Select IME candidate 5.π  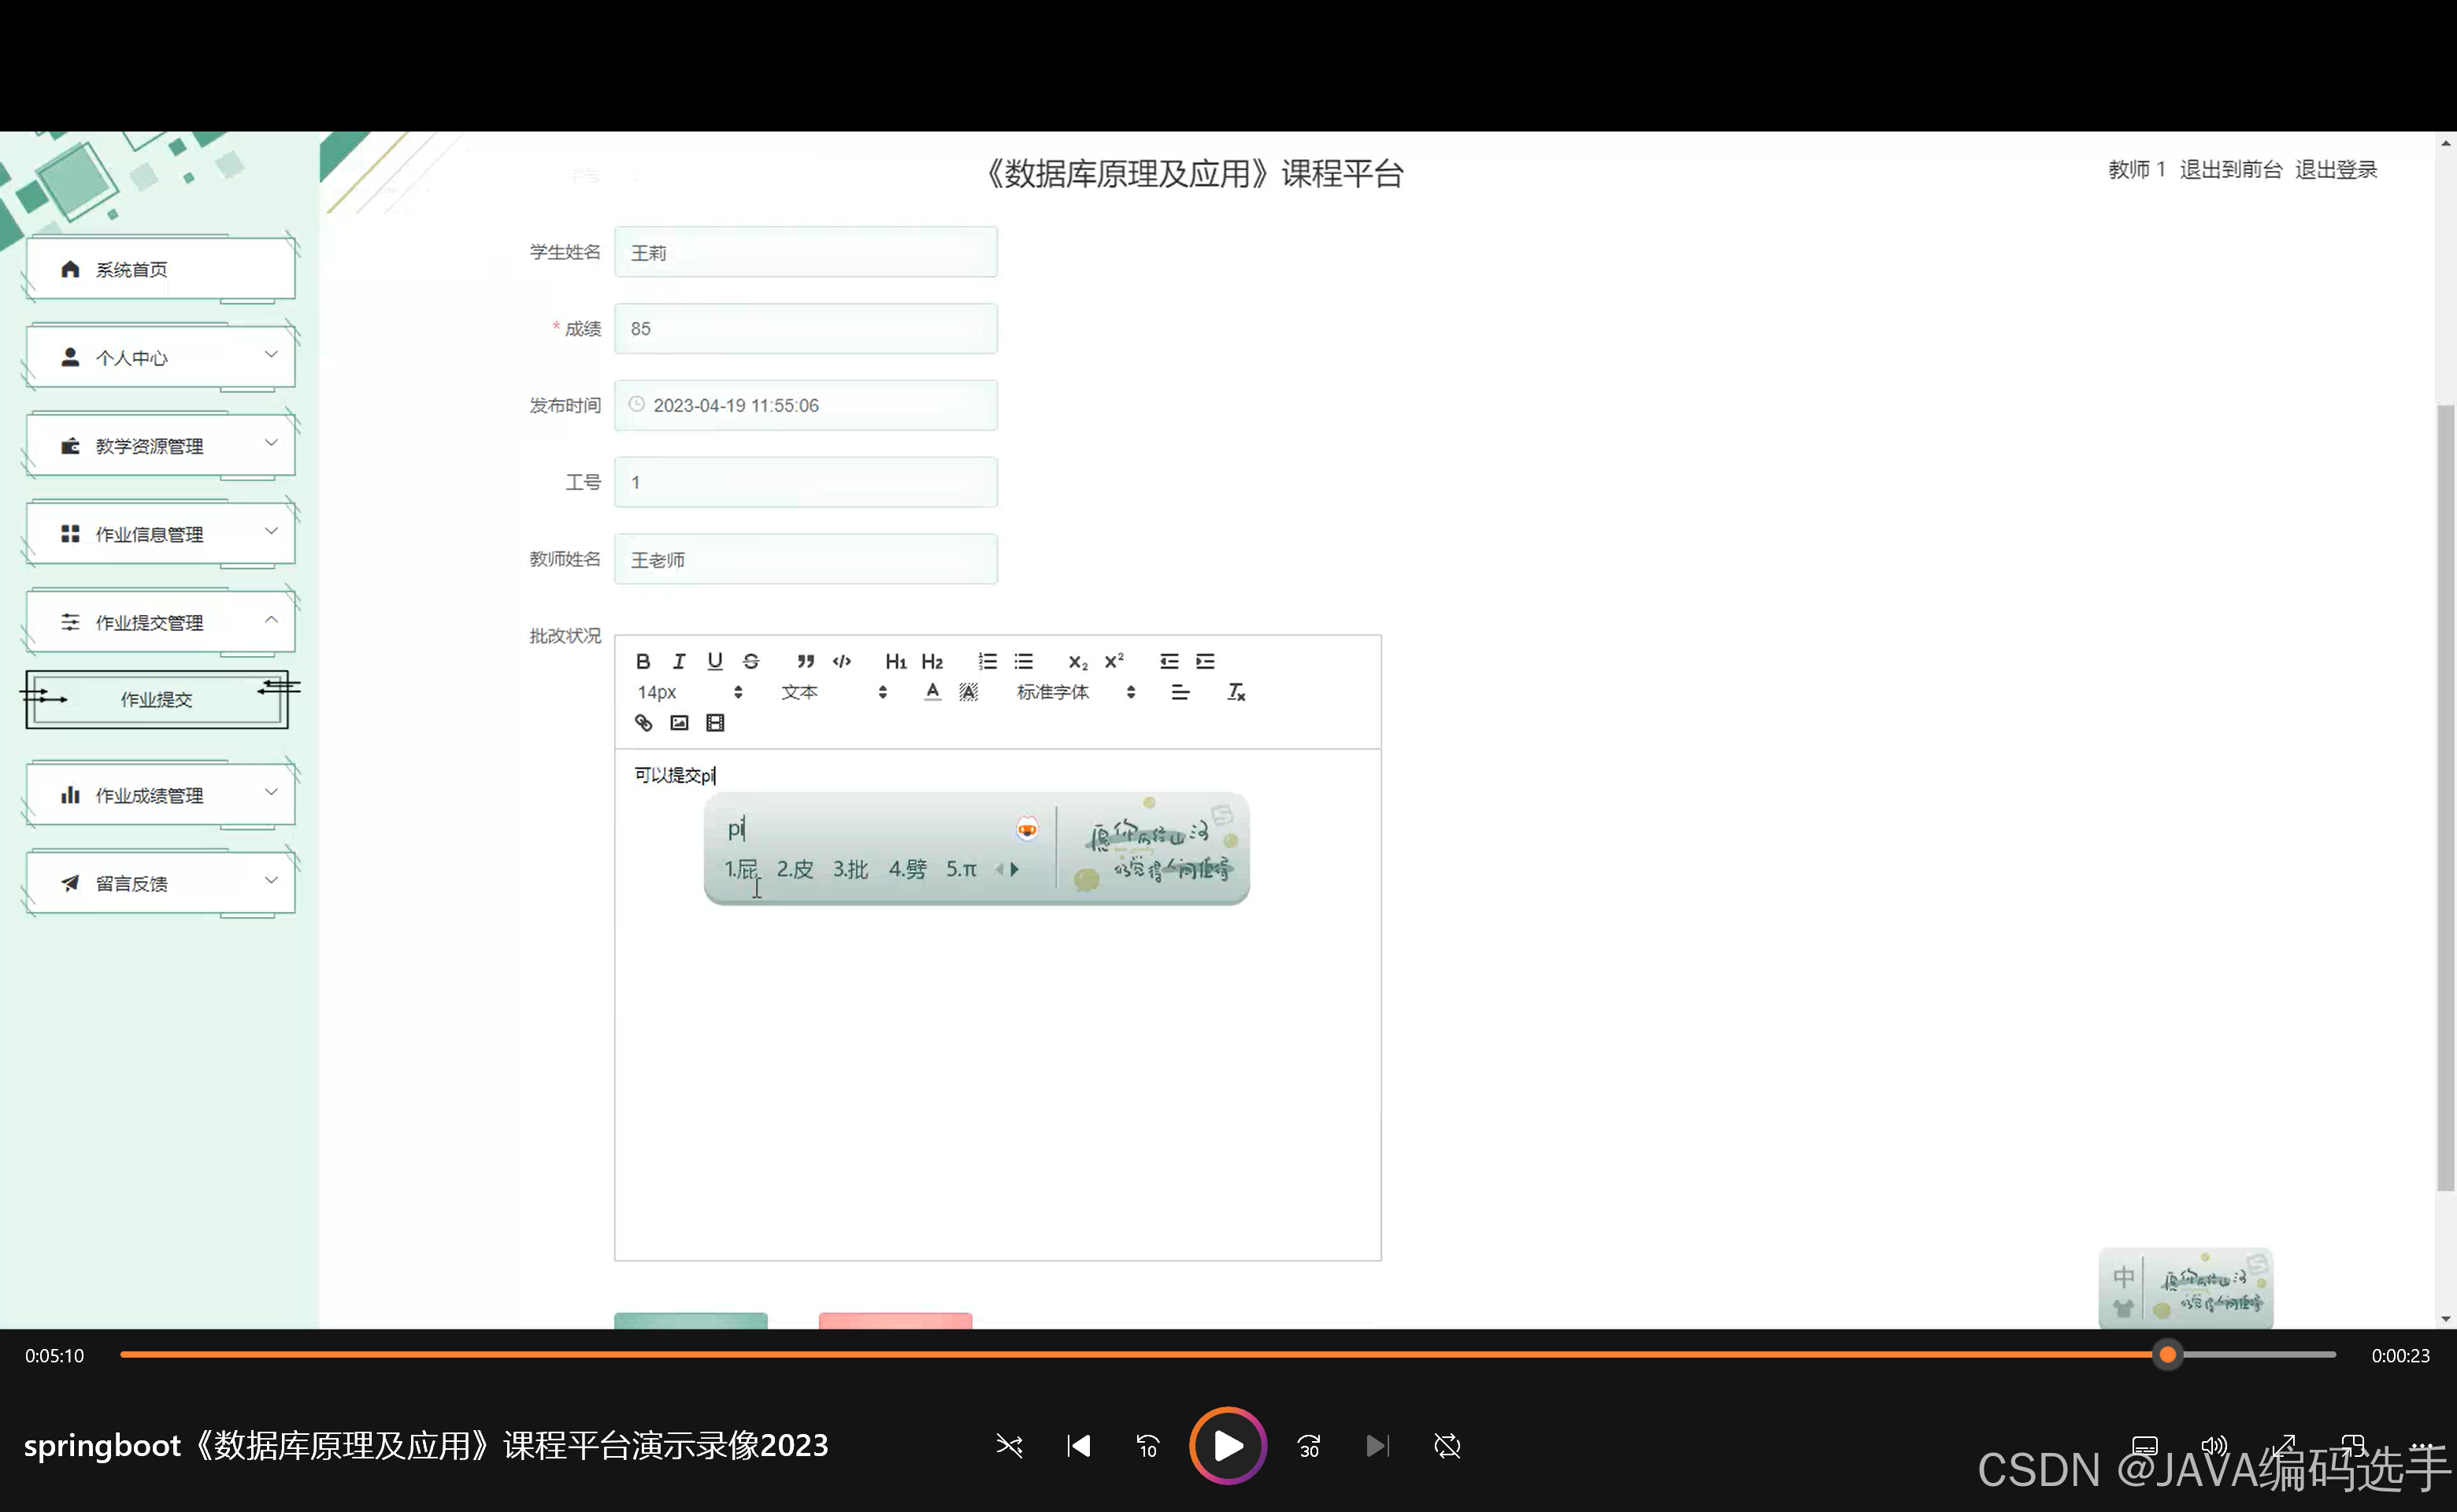click(x=961, y=869)
